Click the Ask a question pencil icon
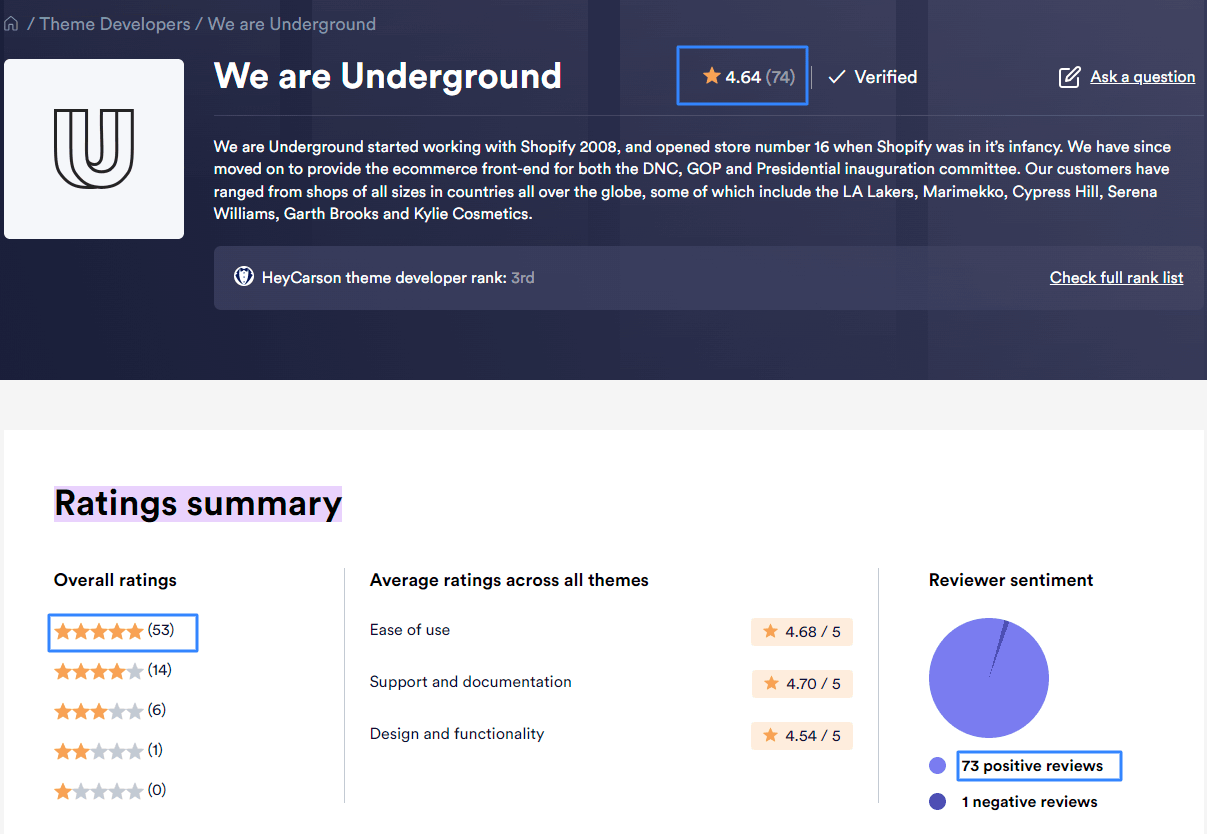The image size is (1207, 834). [1069, 77]
